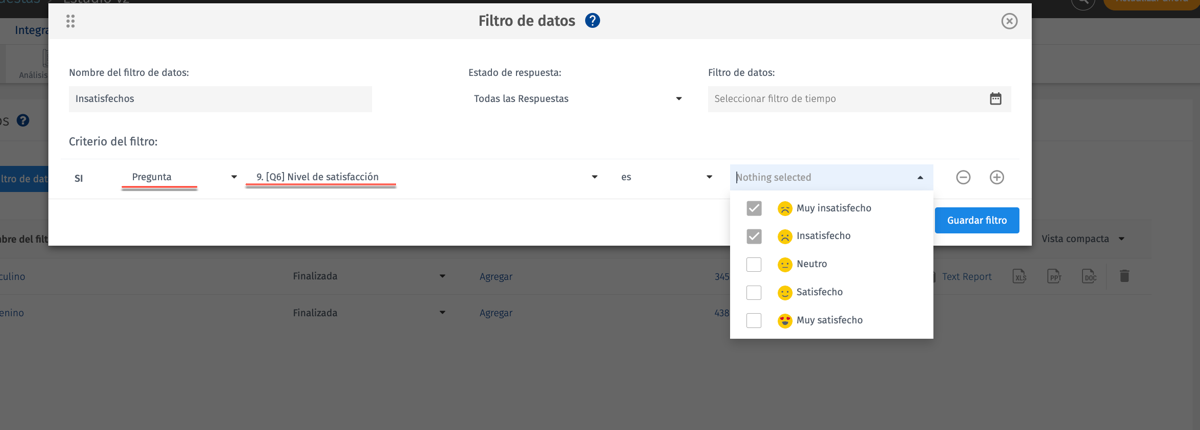Click the sad face emoji for Muy insatisfecho
Image resolution: width=1200 pixels, height=430 pixels.
pos(785,209)
